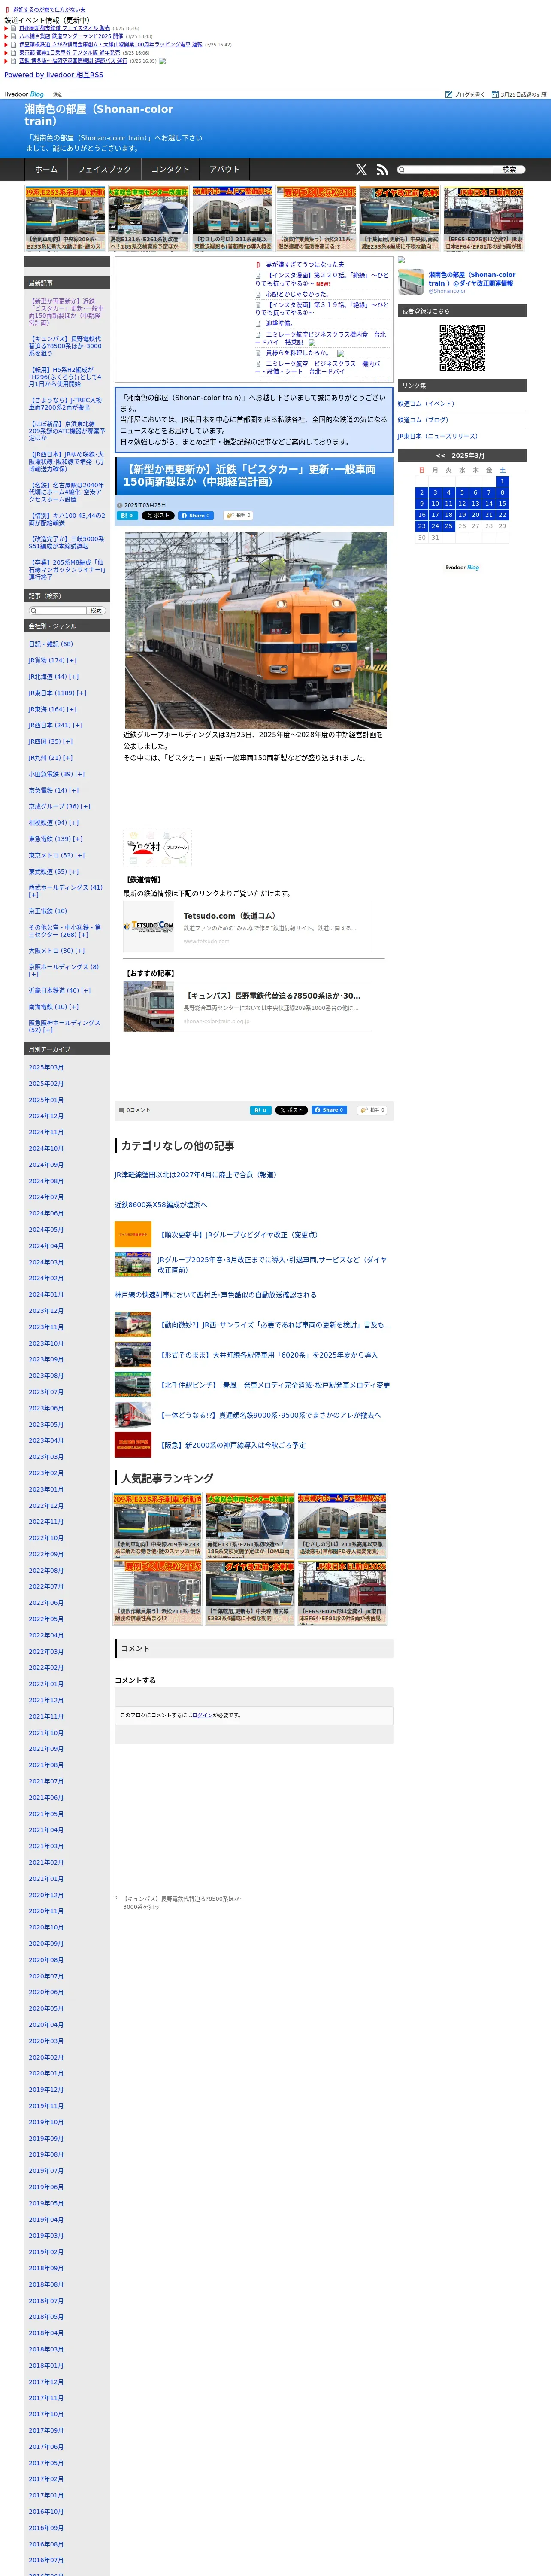Viewport: 551px width, 2576px height.
Task: Expand 東急電鉄 (139) category with [+]
Action: [x=78, y=839]
